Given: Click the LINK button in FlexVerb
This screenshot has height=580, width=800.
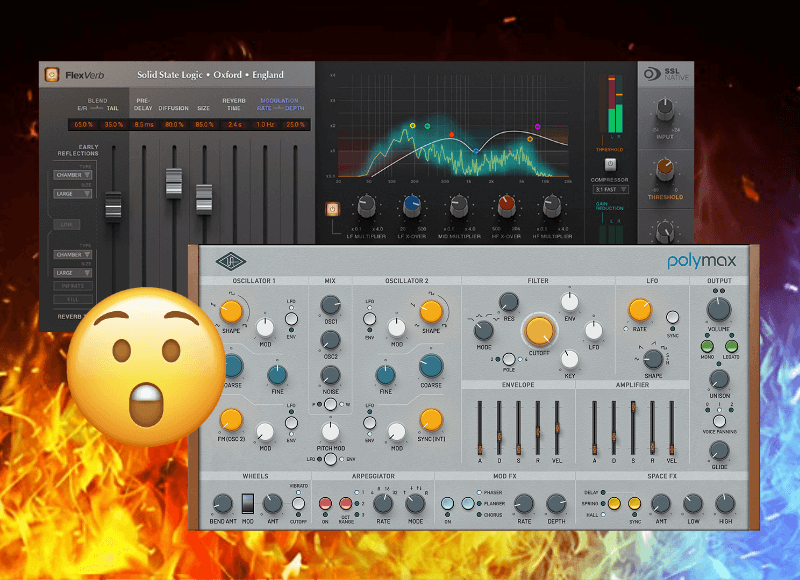Looking at the screenshot, I should pyautogui.click(x=67, y=224).
